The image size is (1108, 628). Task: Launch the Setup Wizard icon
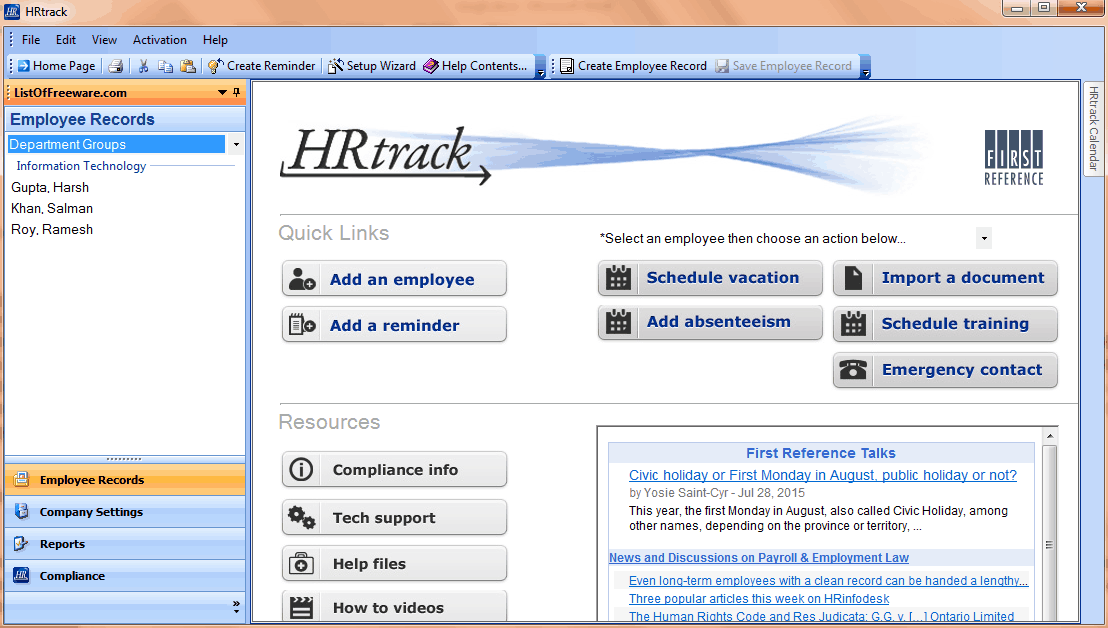coord(336,66)
